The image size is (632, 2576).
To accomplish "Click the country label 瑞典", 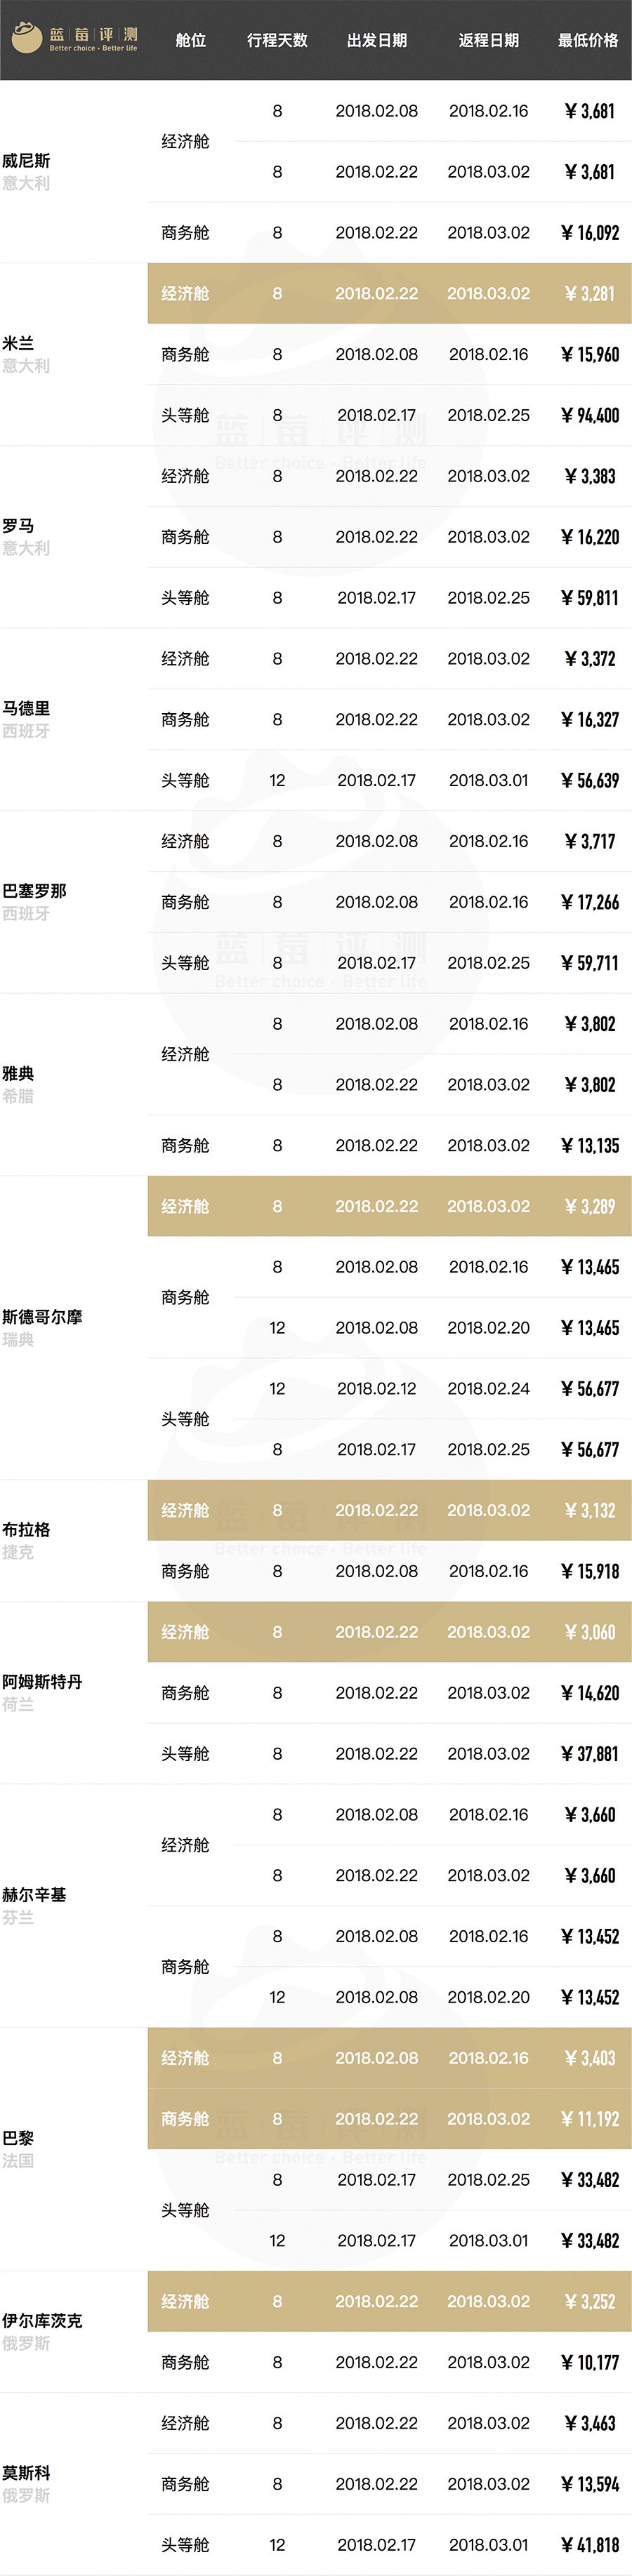I will point(18,1339).
